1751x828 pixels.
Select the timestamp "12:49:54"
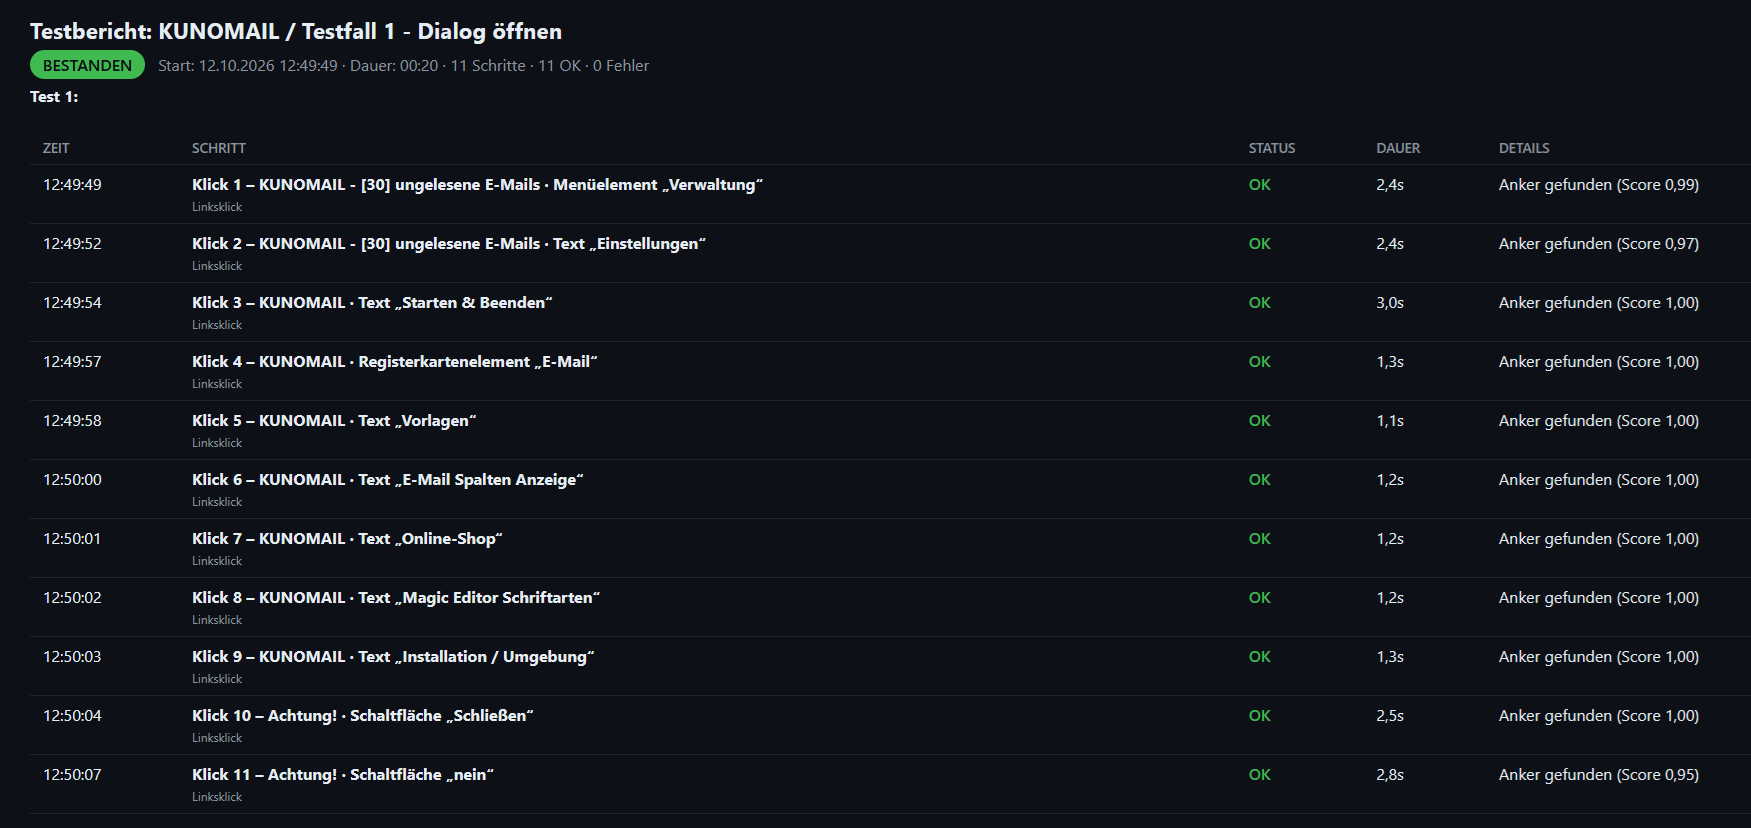click(x=72, y=303)
